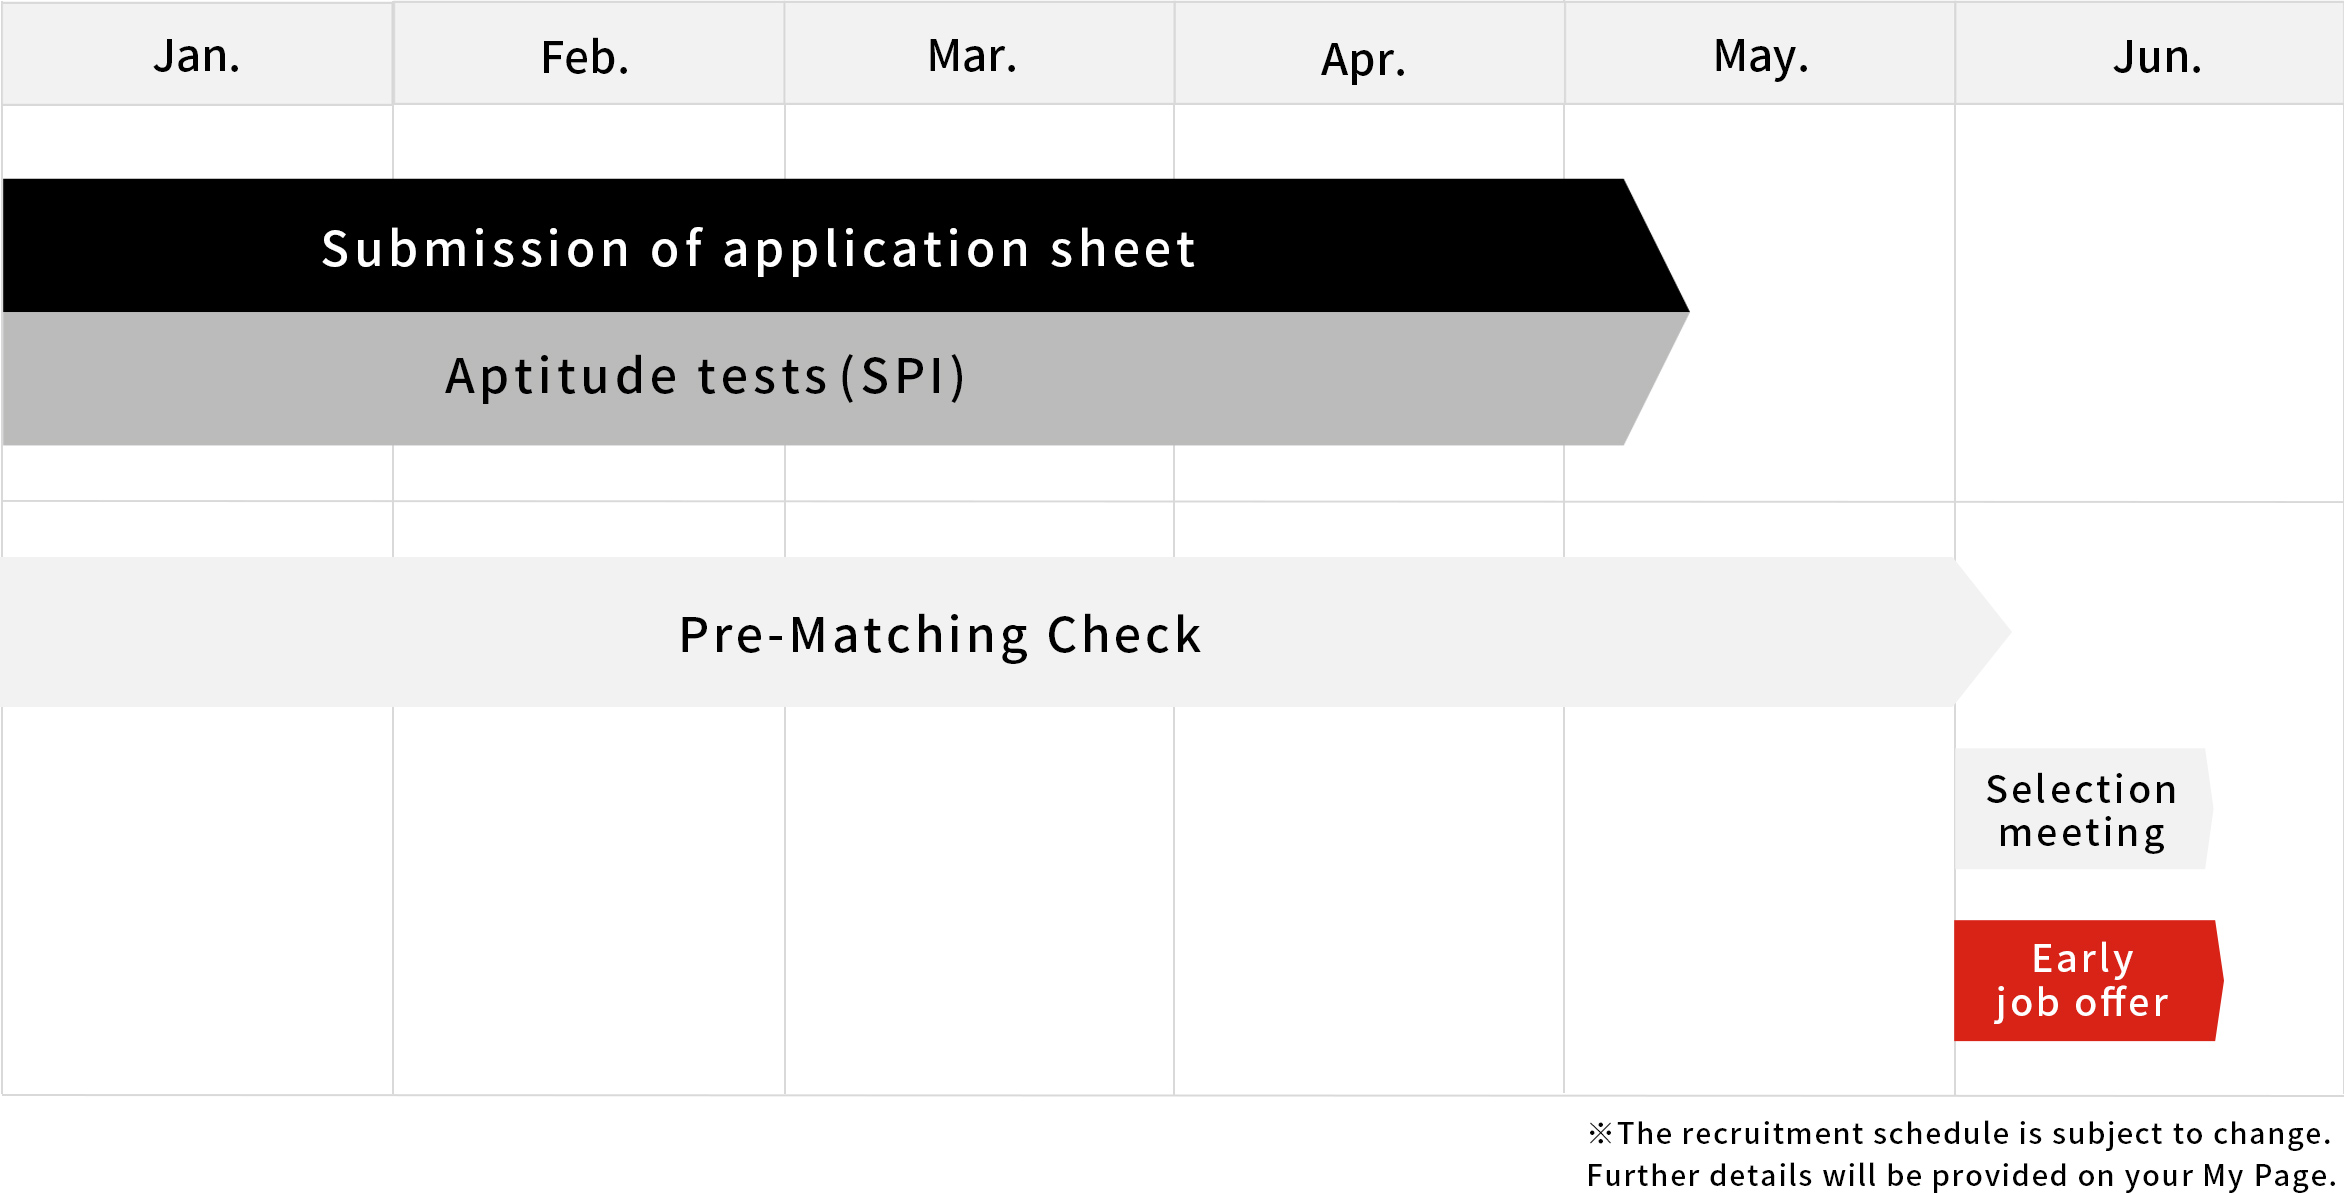2344x1193 pixels.
Task: Click the ※ reference mark in footnote
Action: point(1600,1133)
